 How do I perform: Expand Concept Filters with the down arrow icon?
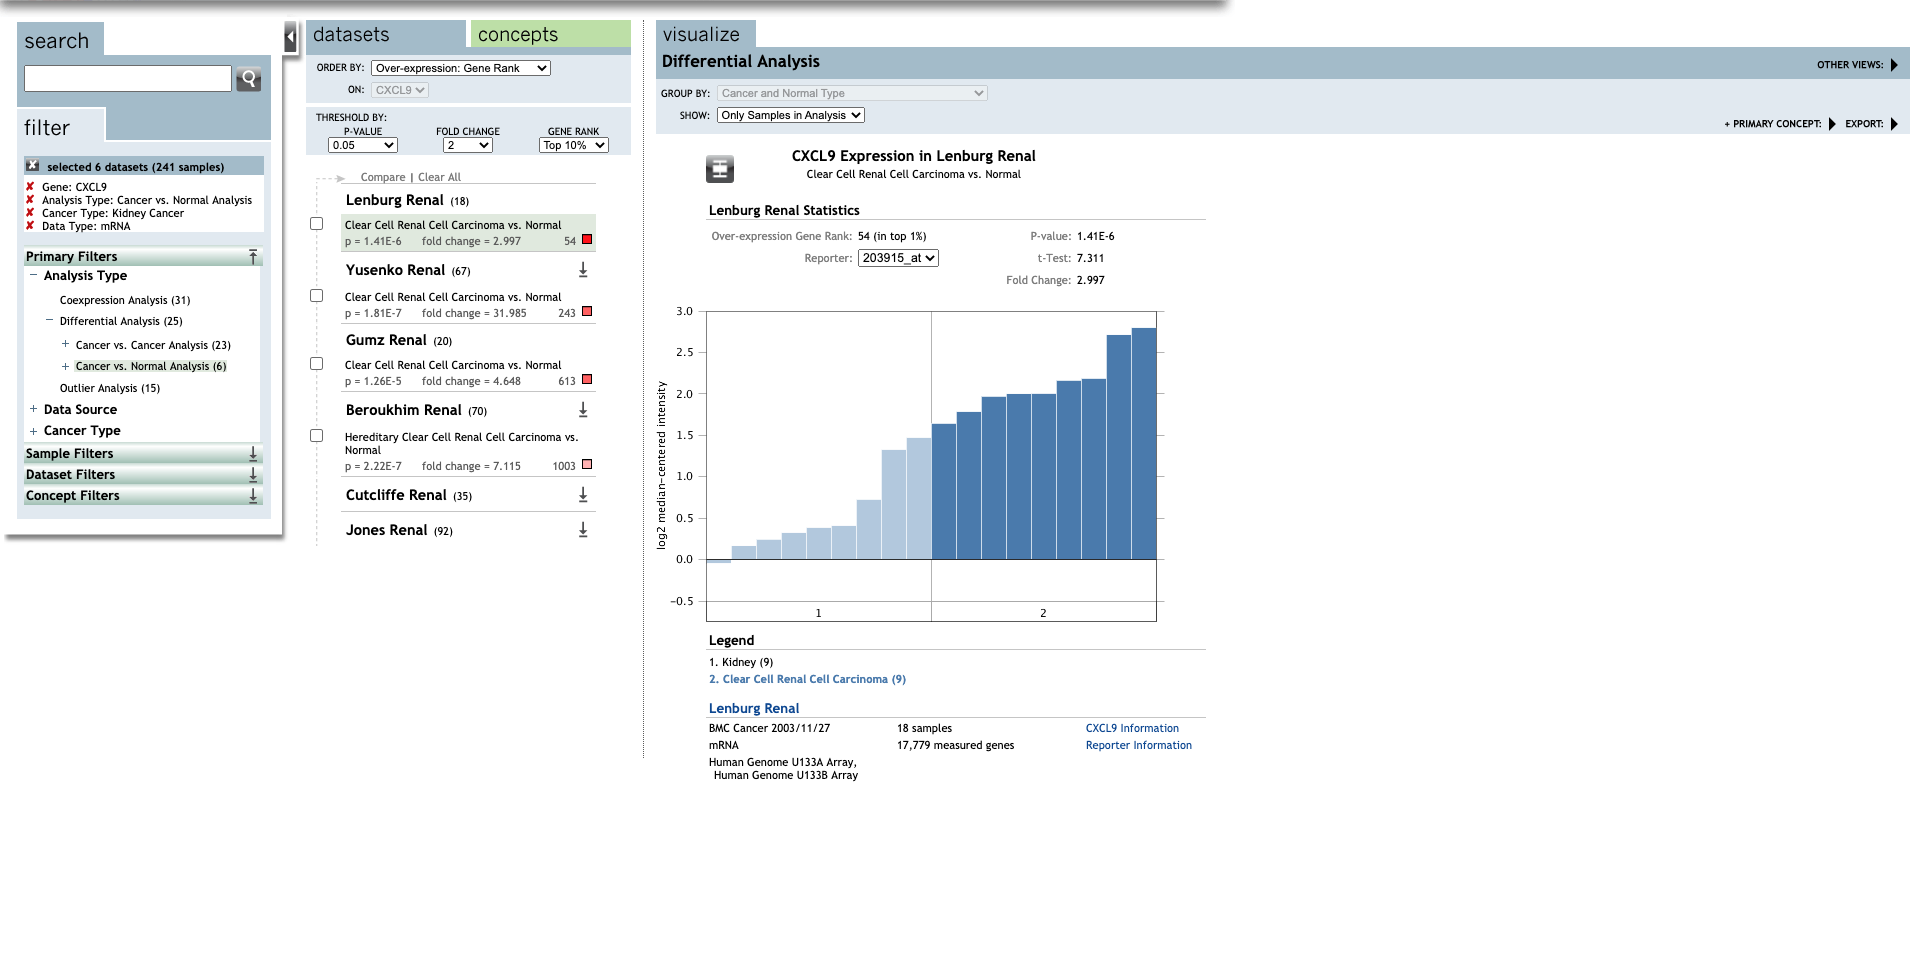click(253, 496)
